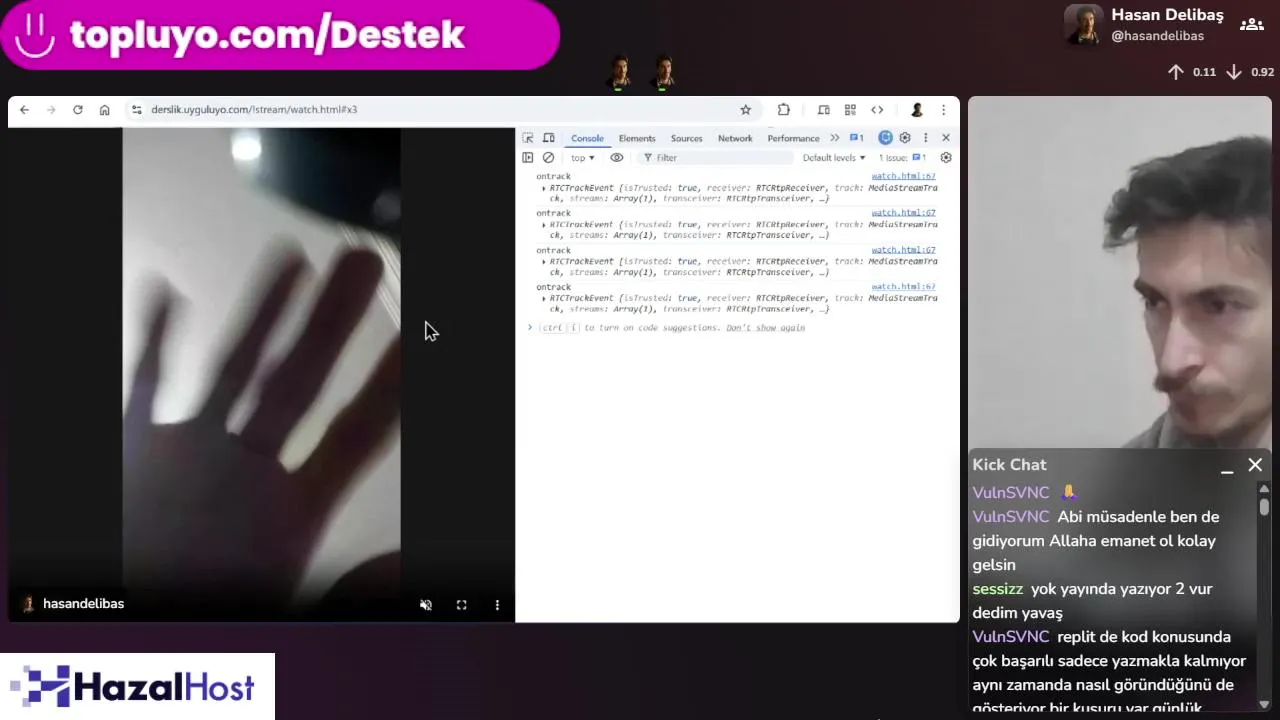This screenshot has height=720, width=1280.
Task: Click the issues counter badge beside tabs
Action: [x=857, y=138]
